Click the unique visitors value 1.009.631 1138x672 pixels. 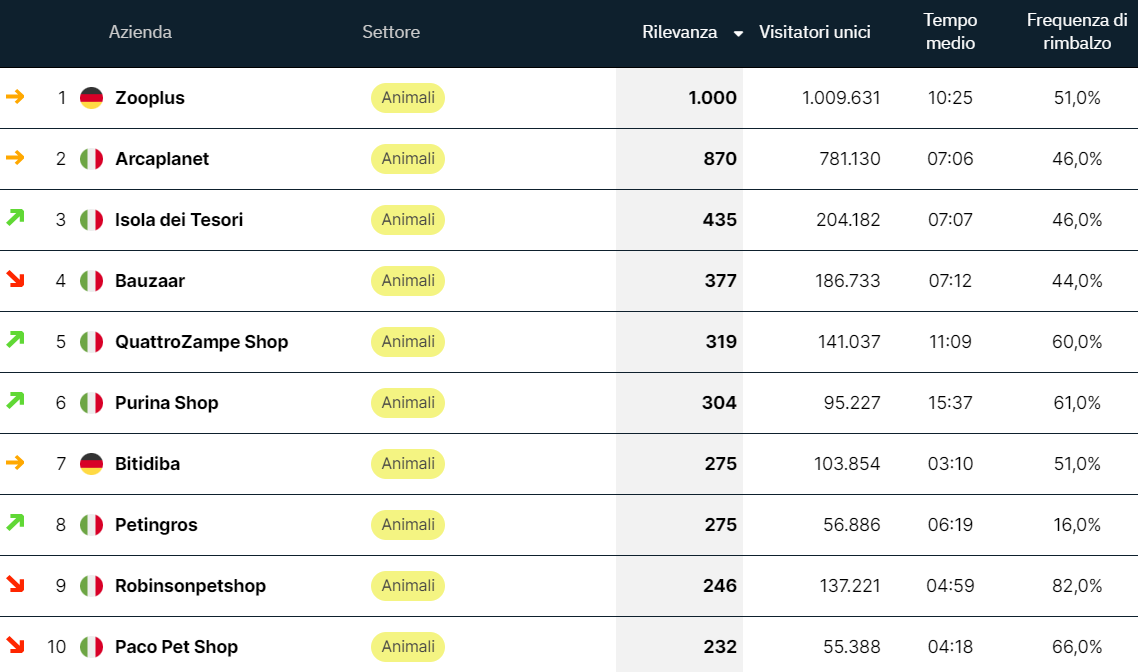click(x=841, y=98)
